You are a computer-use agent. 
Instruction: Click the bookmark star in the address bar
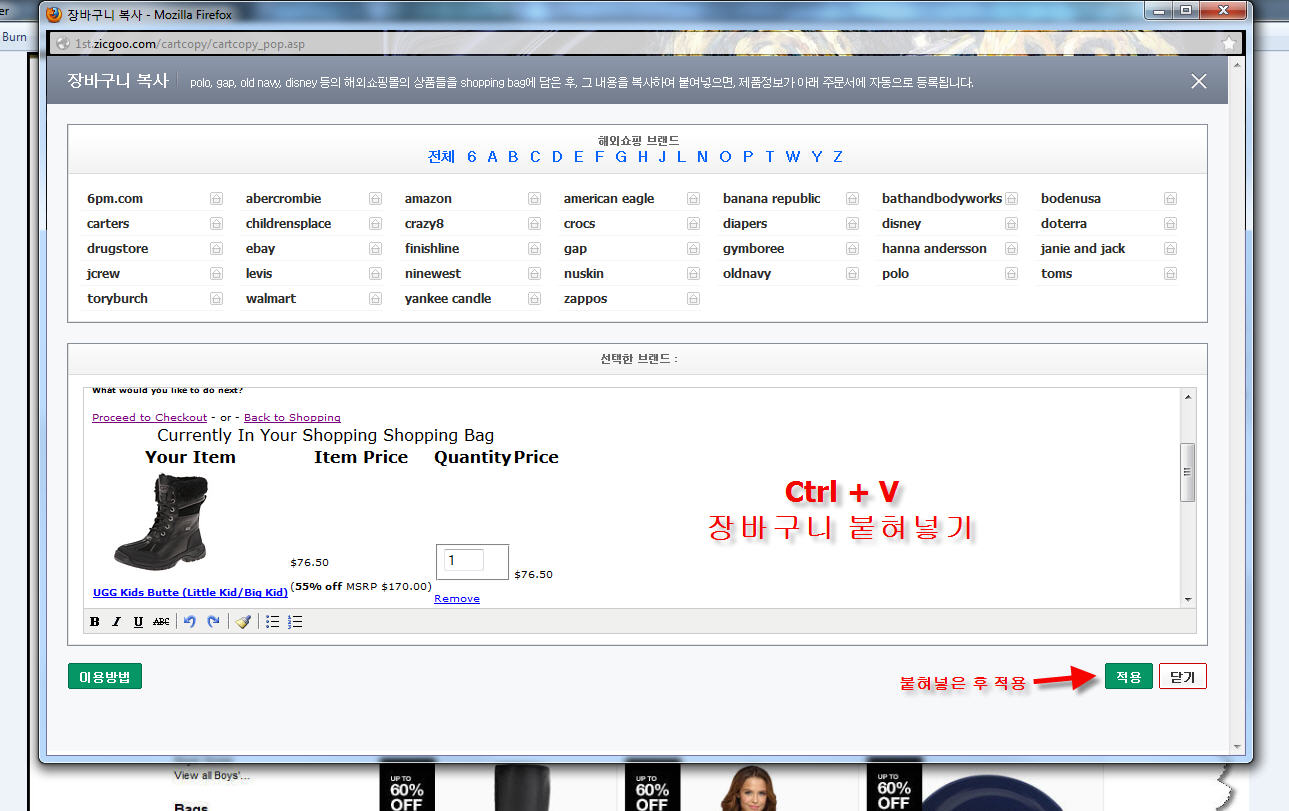pos(1228,43)
